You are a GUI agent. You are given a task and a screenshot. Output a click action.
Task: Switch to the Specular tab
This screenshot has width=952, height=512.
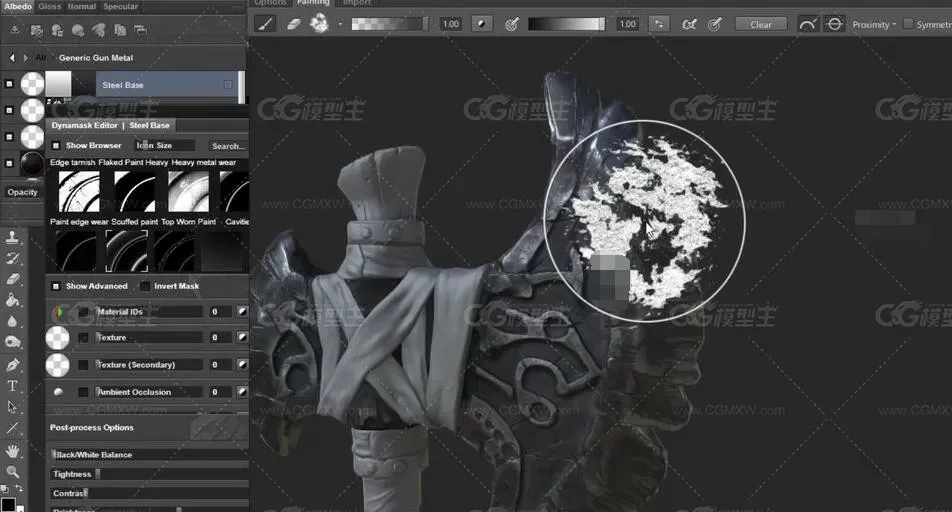coord(121,6)
